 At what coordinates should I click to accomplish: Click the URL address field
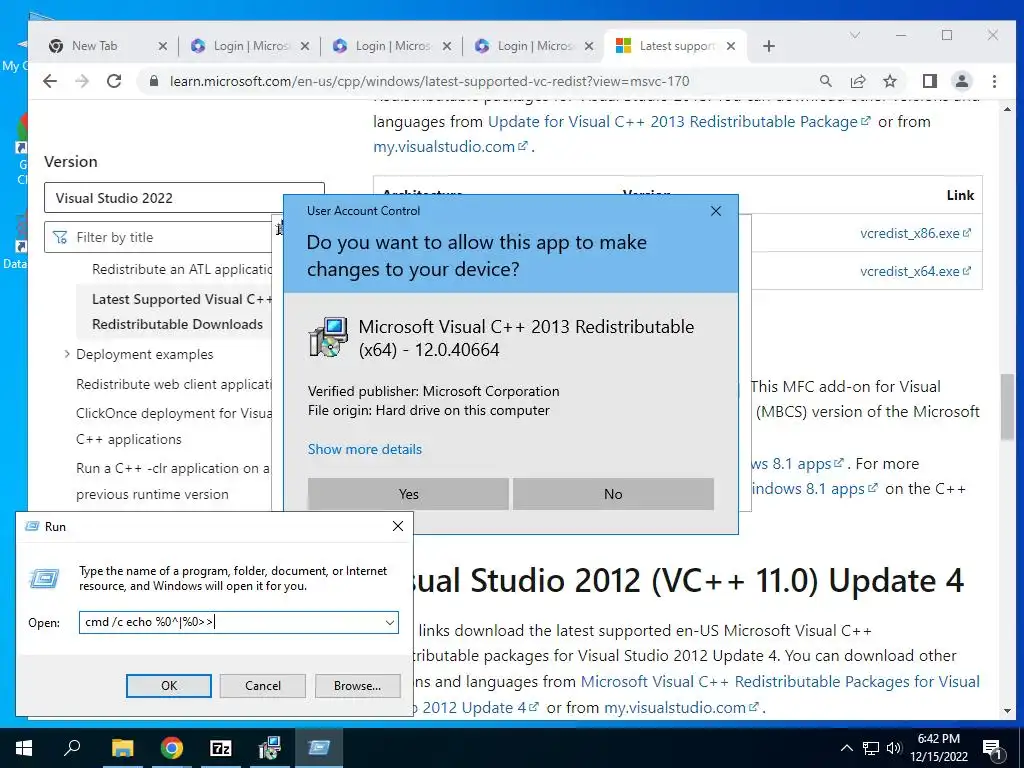(429, 81)
